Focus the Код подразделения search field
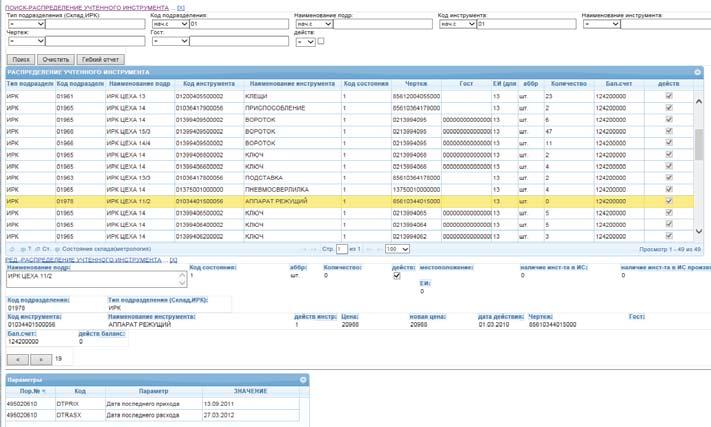711x427 pixels. (x=239, y=24)
